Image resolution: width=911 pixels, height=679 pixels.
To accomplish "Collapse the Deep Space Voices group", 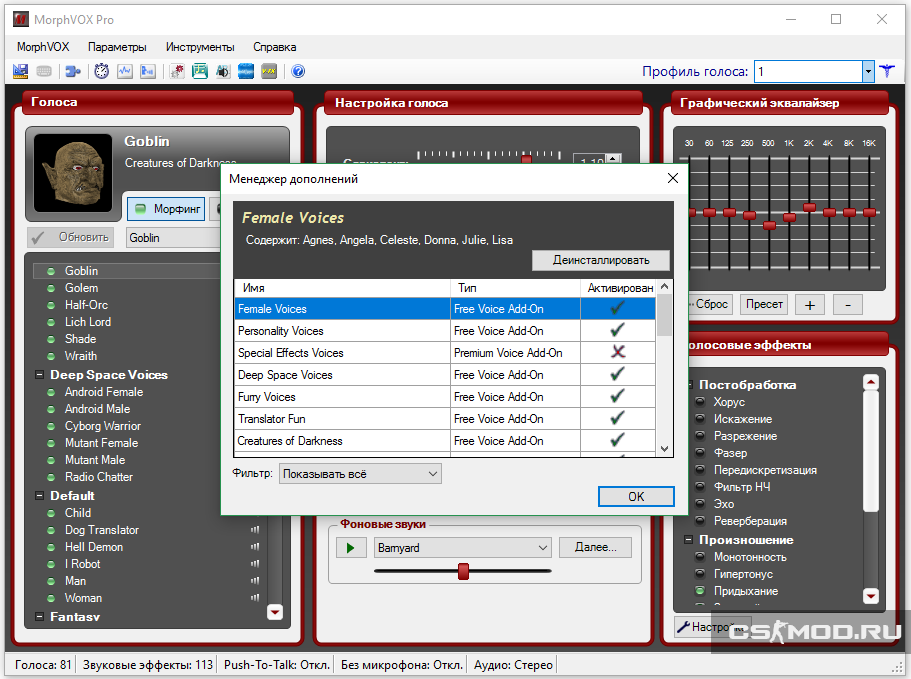I will [x=40, y=375].
